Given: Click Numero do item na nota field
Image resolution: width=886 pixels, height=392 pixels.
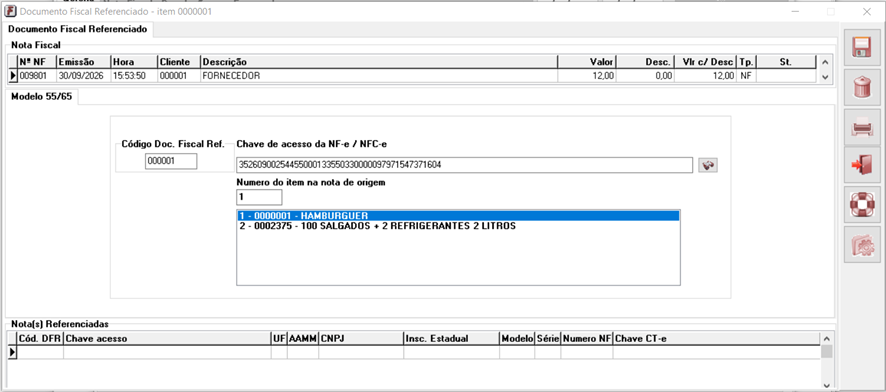Looking at the screenshot, I should pos(259,197).
